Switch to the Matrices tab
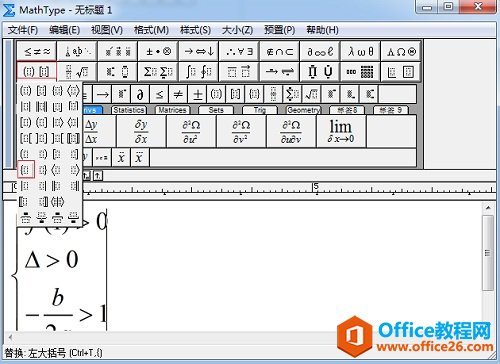 [x=172, y=110]
